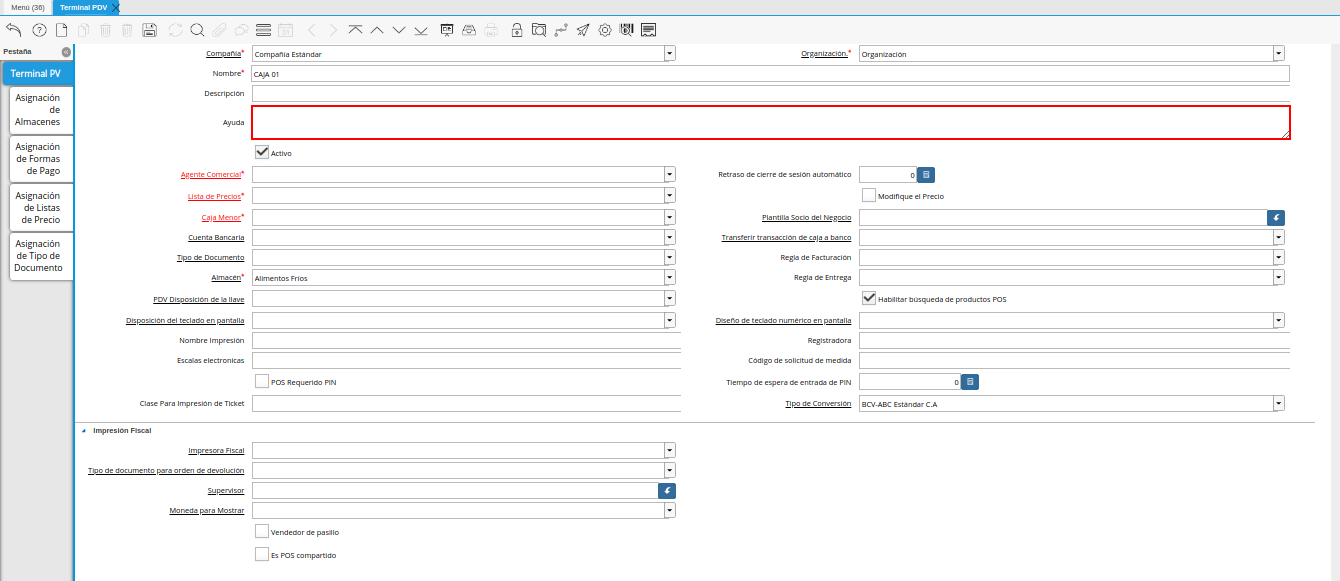1340x581 pixels.
Task: Toggle Habilitar búsqueda de productos POS
Action: click(869, 298)
